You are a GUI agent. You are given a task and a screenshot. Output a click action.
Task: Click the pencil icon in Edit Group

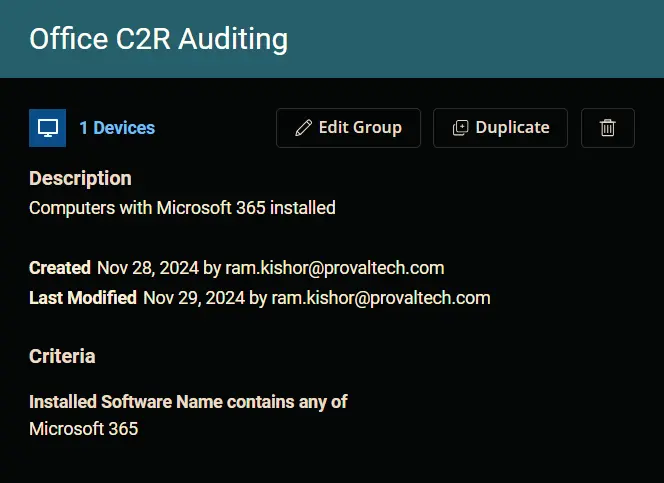(303, 128)
